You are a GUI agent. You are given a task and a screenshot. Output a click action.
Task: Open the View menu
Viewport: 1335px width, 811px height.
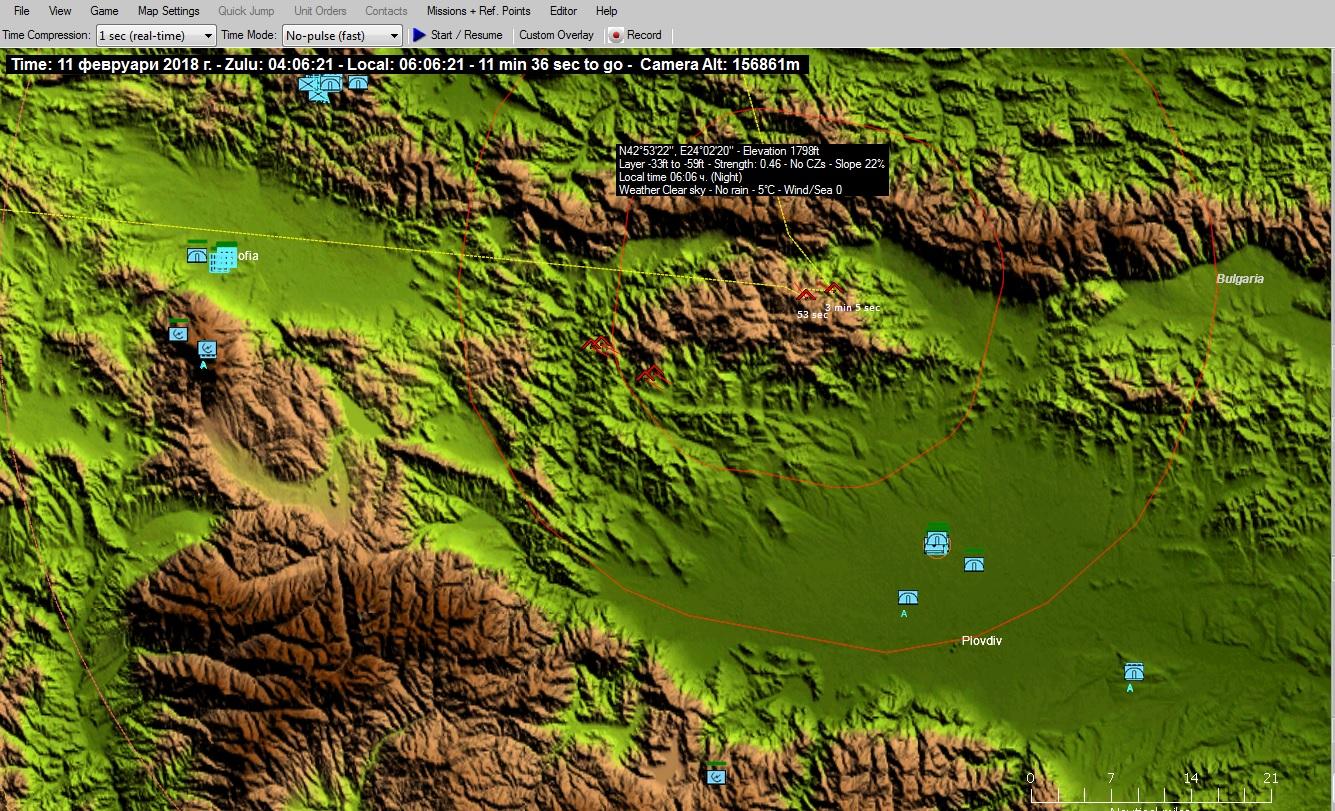(60, 11)
